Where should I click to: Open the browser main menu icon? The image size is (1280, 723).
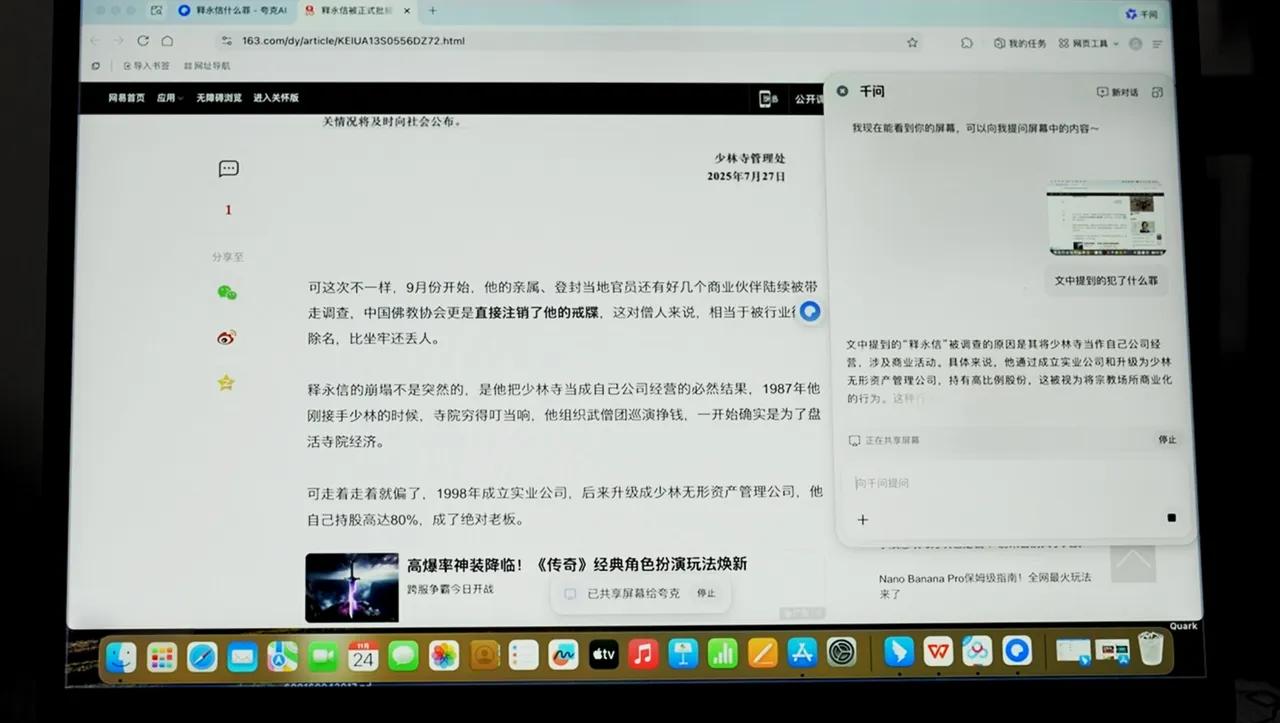click(x=1157, y=44)
